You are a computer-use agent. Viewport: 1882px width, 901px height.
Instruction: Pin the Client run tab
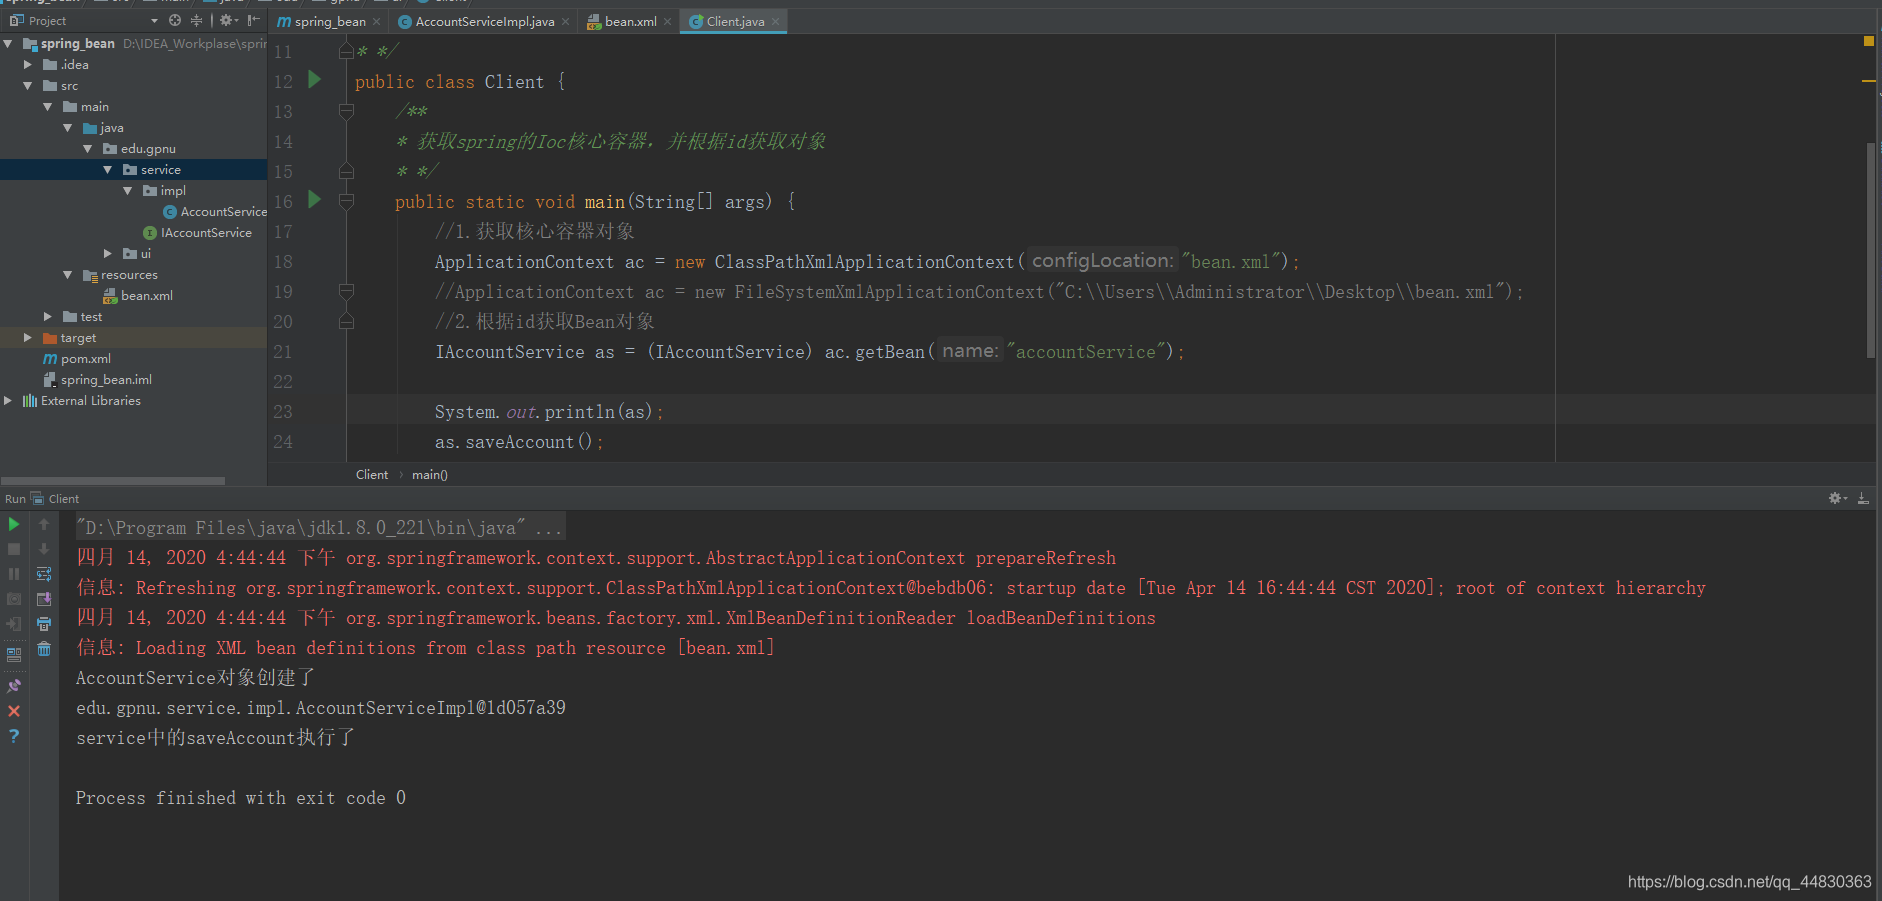point(14,686)
